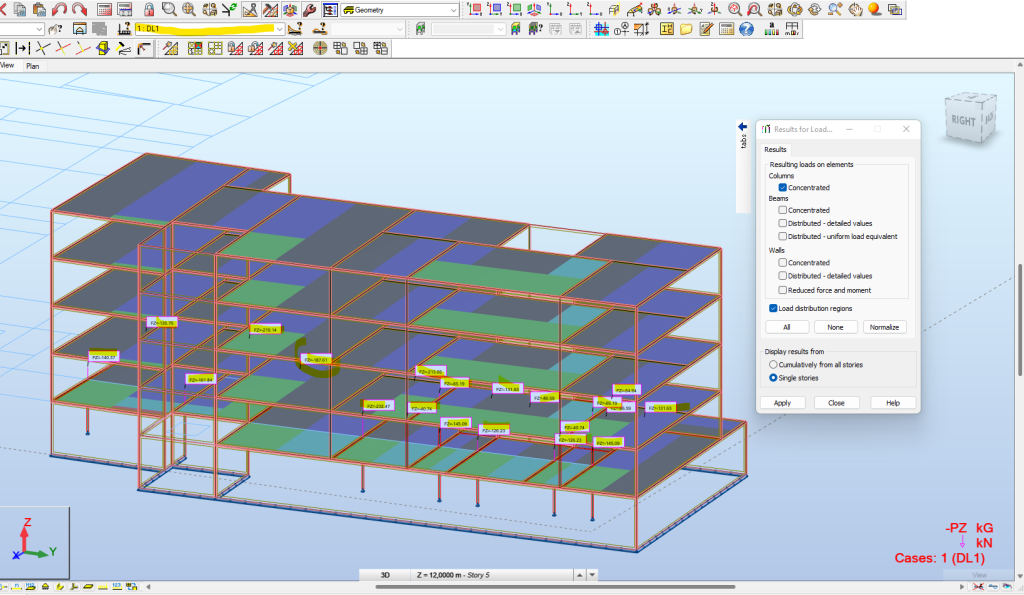Expand the 1 : DL1 load case dropdown
This screenshot has width=1024, height=595.
279,29
